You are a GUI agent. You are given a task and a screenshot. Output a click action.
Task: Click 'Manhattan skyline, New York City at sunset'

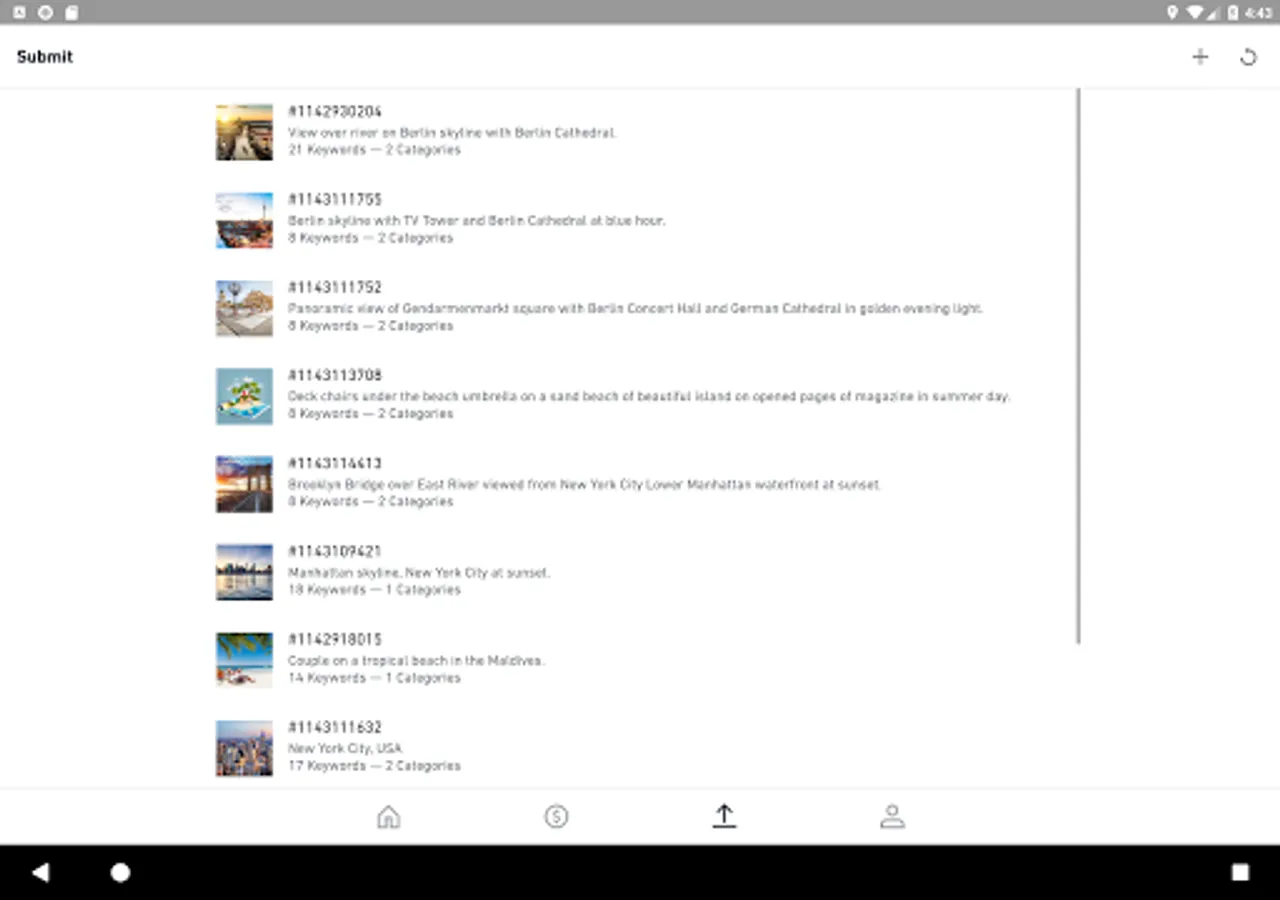point(419,573)
